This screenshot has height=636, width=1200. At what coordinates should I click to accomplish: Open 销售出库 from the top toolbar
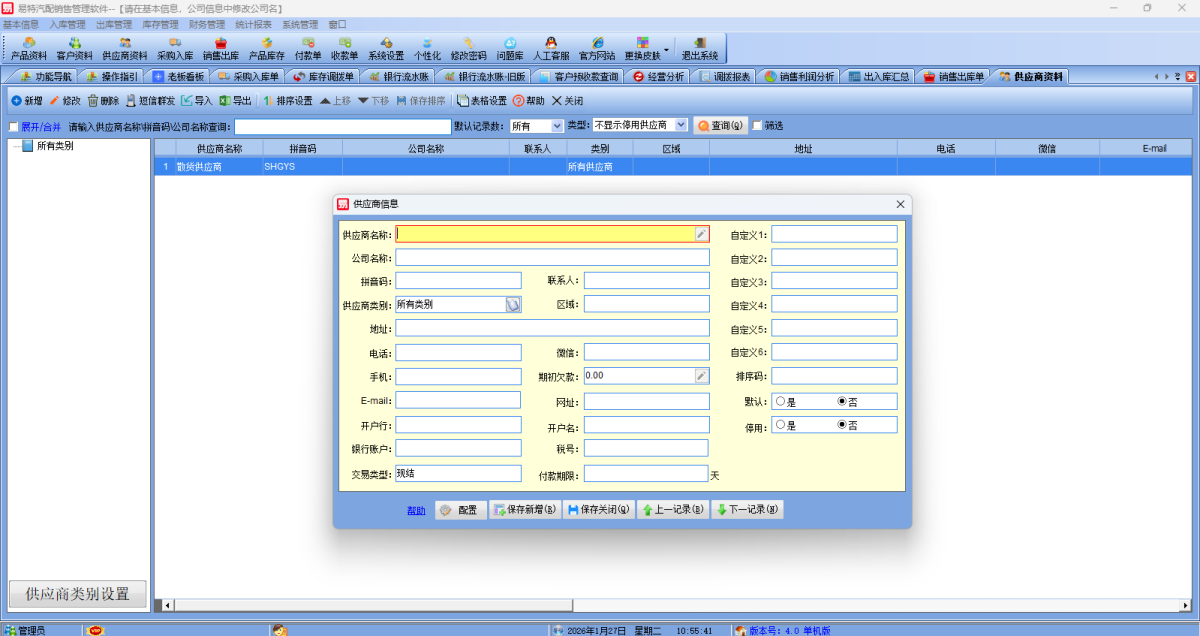pos(221,48)
